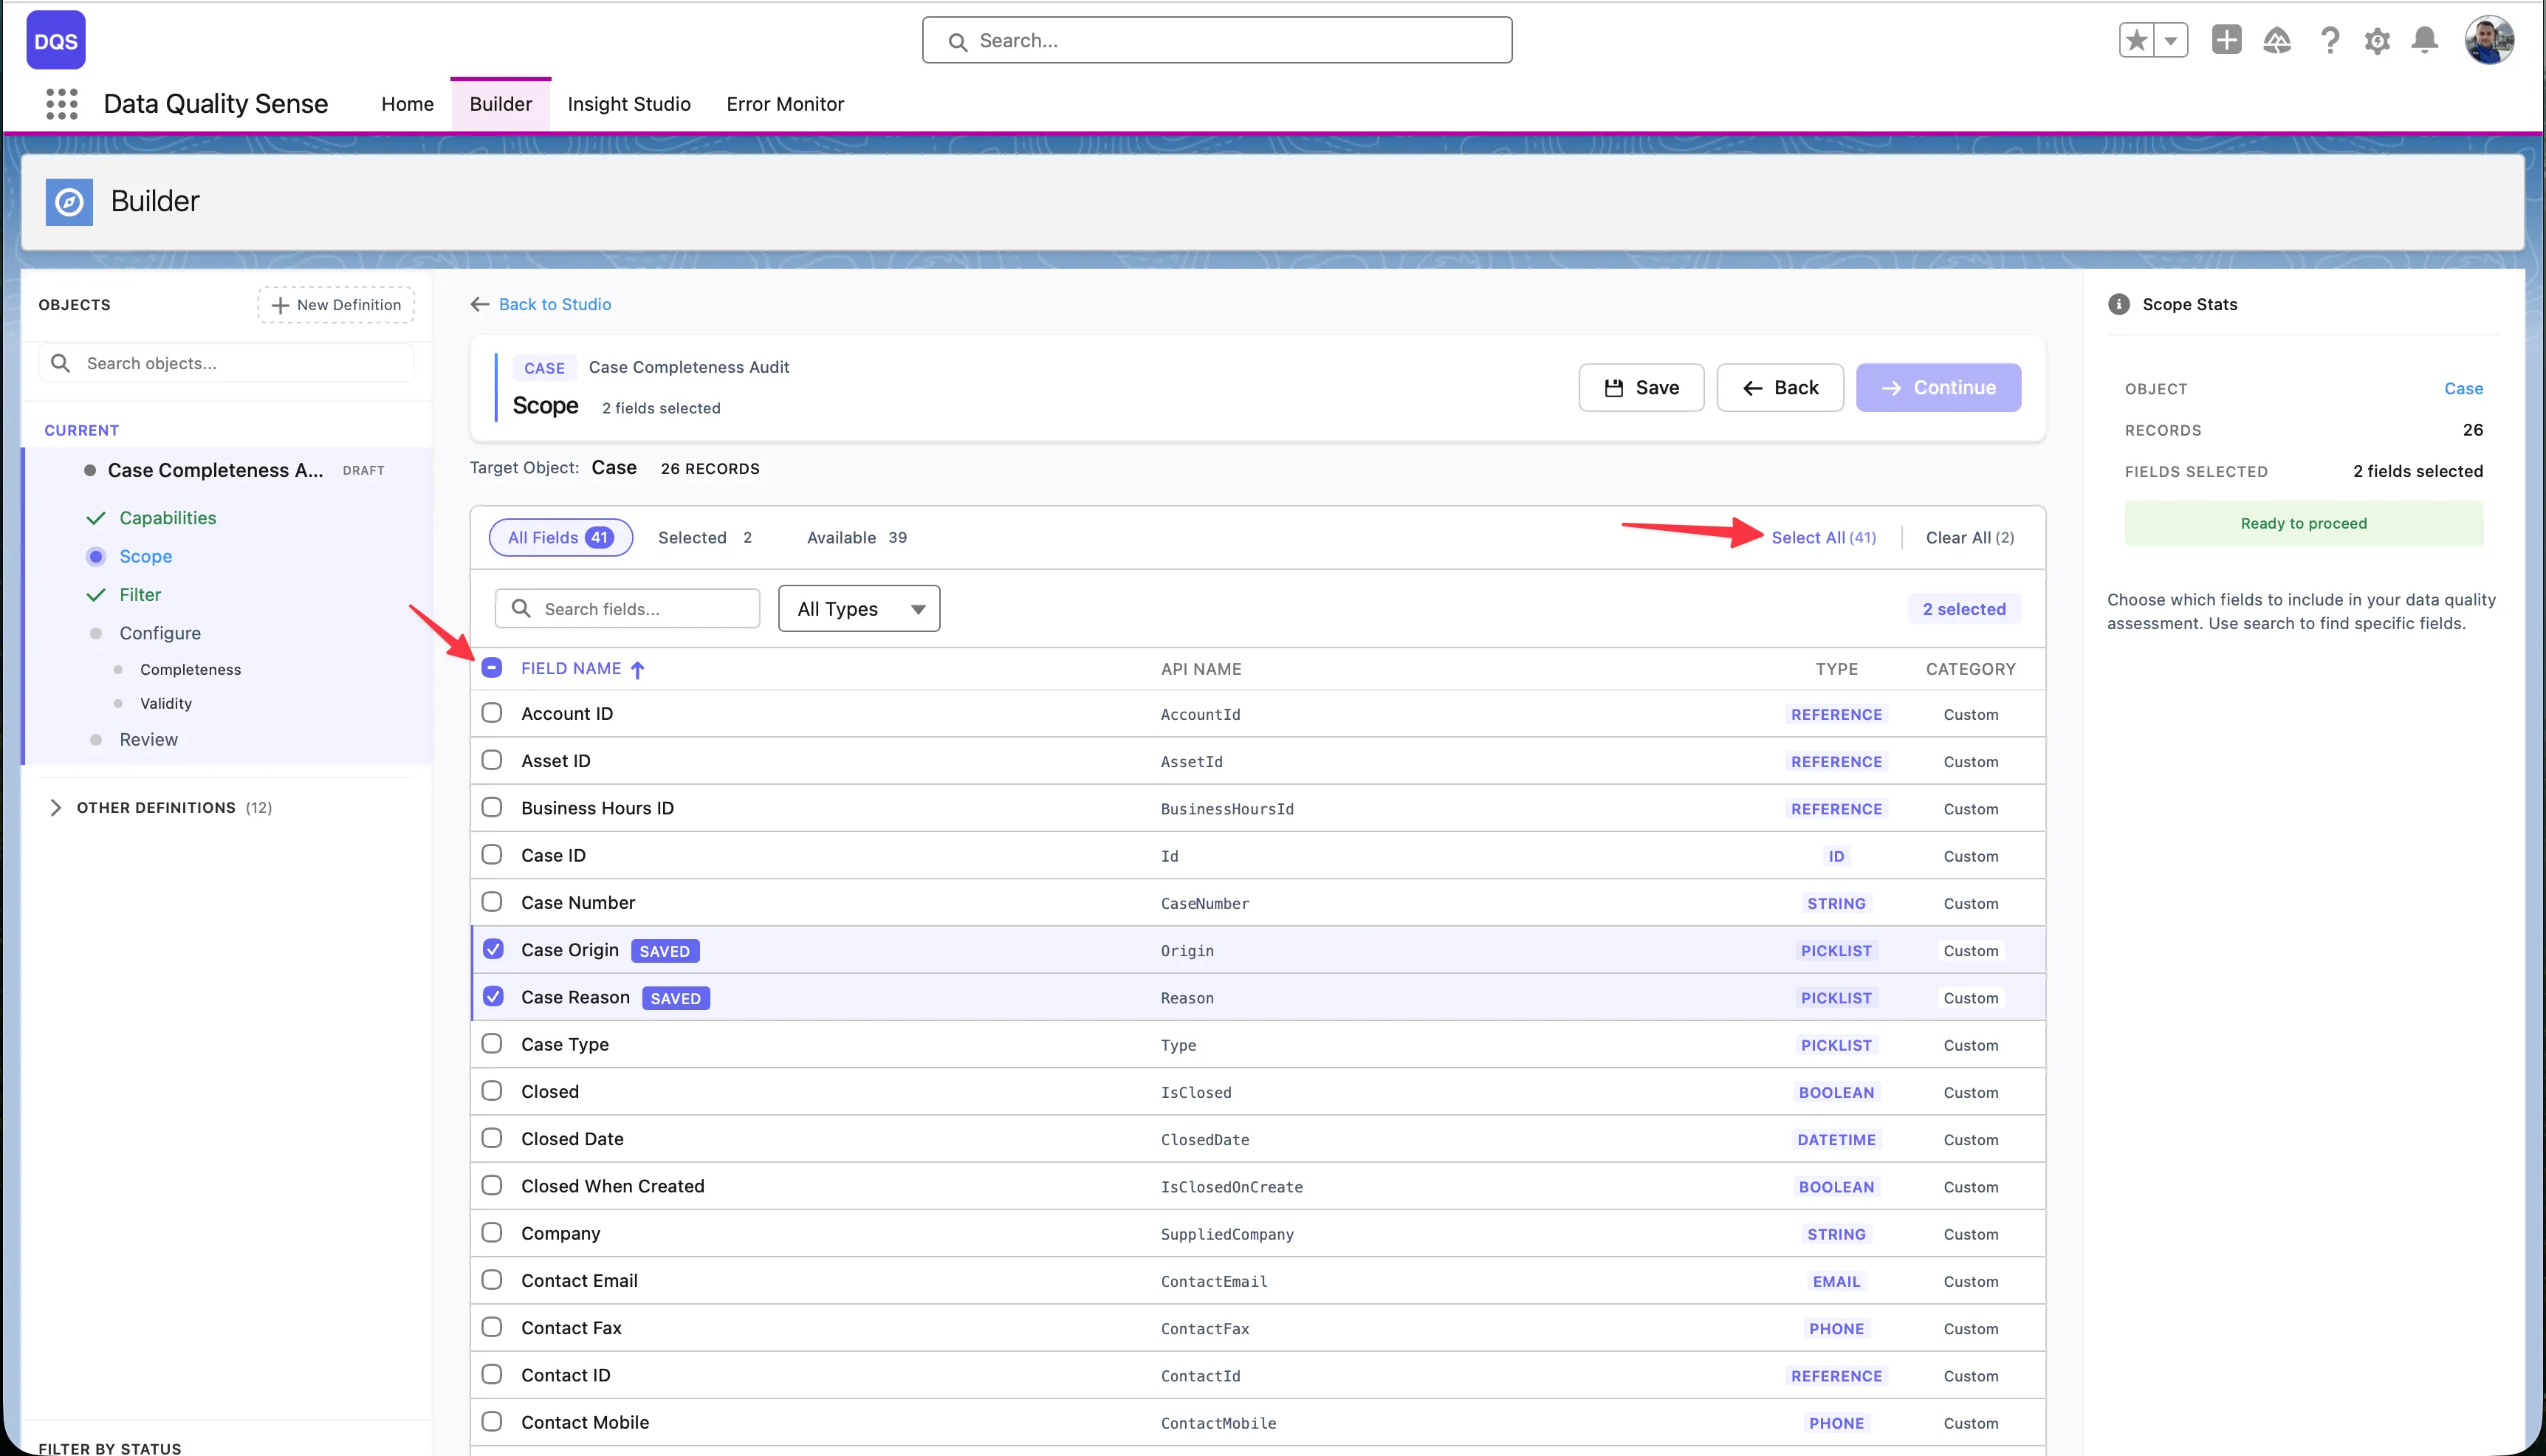This screenshot has width=2546, height=1456.
Task: Click the favorites star icon
Action: [x=2136, y=40]
